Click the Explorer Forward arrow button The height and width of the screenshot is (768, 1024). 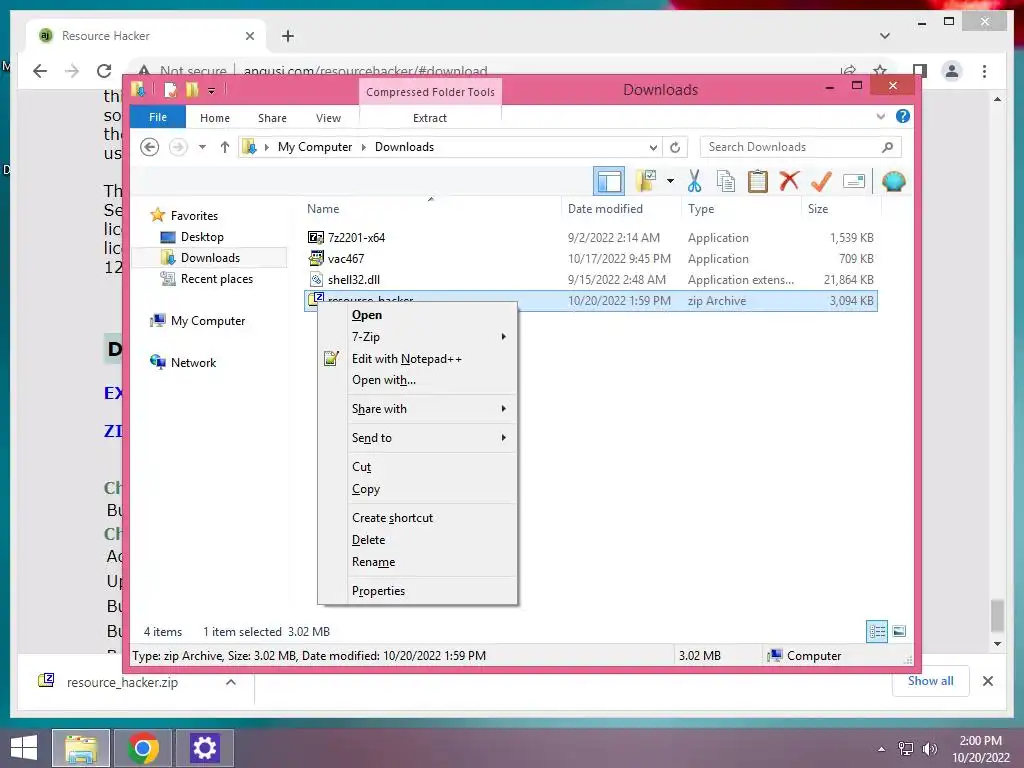point(178,147)
